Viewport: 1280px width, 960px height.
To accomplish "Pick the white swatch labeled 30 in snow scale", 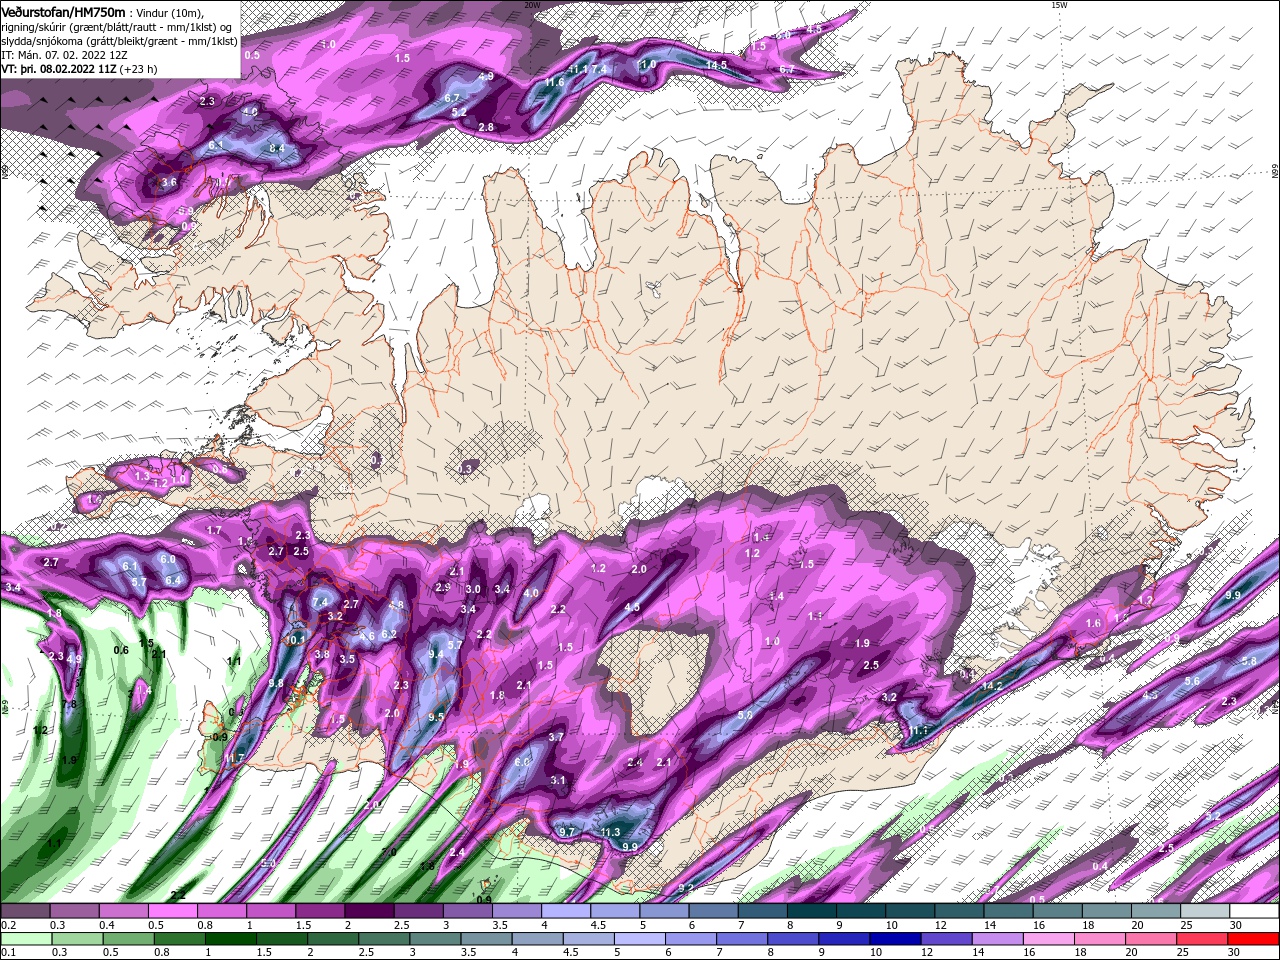I will [x=1255, y=911].
